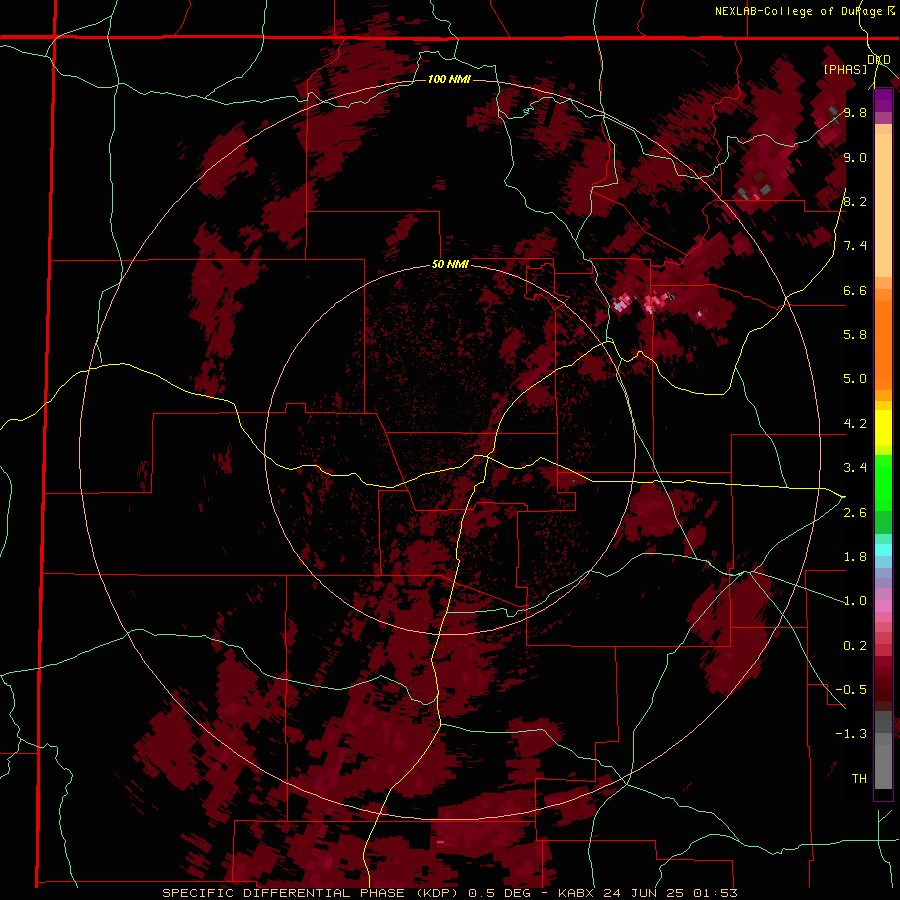
Task: Click the NEXLAB-College of DuPage credit text
Action: (x=799, y=11)
